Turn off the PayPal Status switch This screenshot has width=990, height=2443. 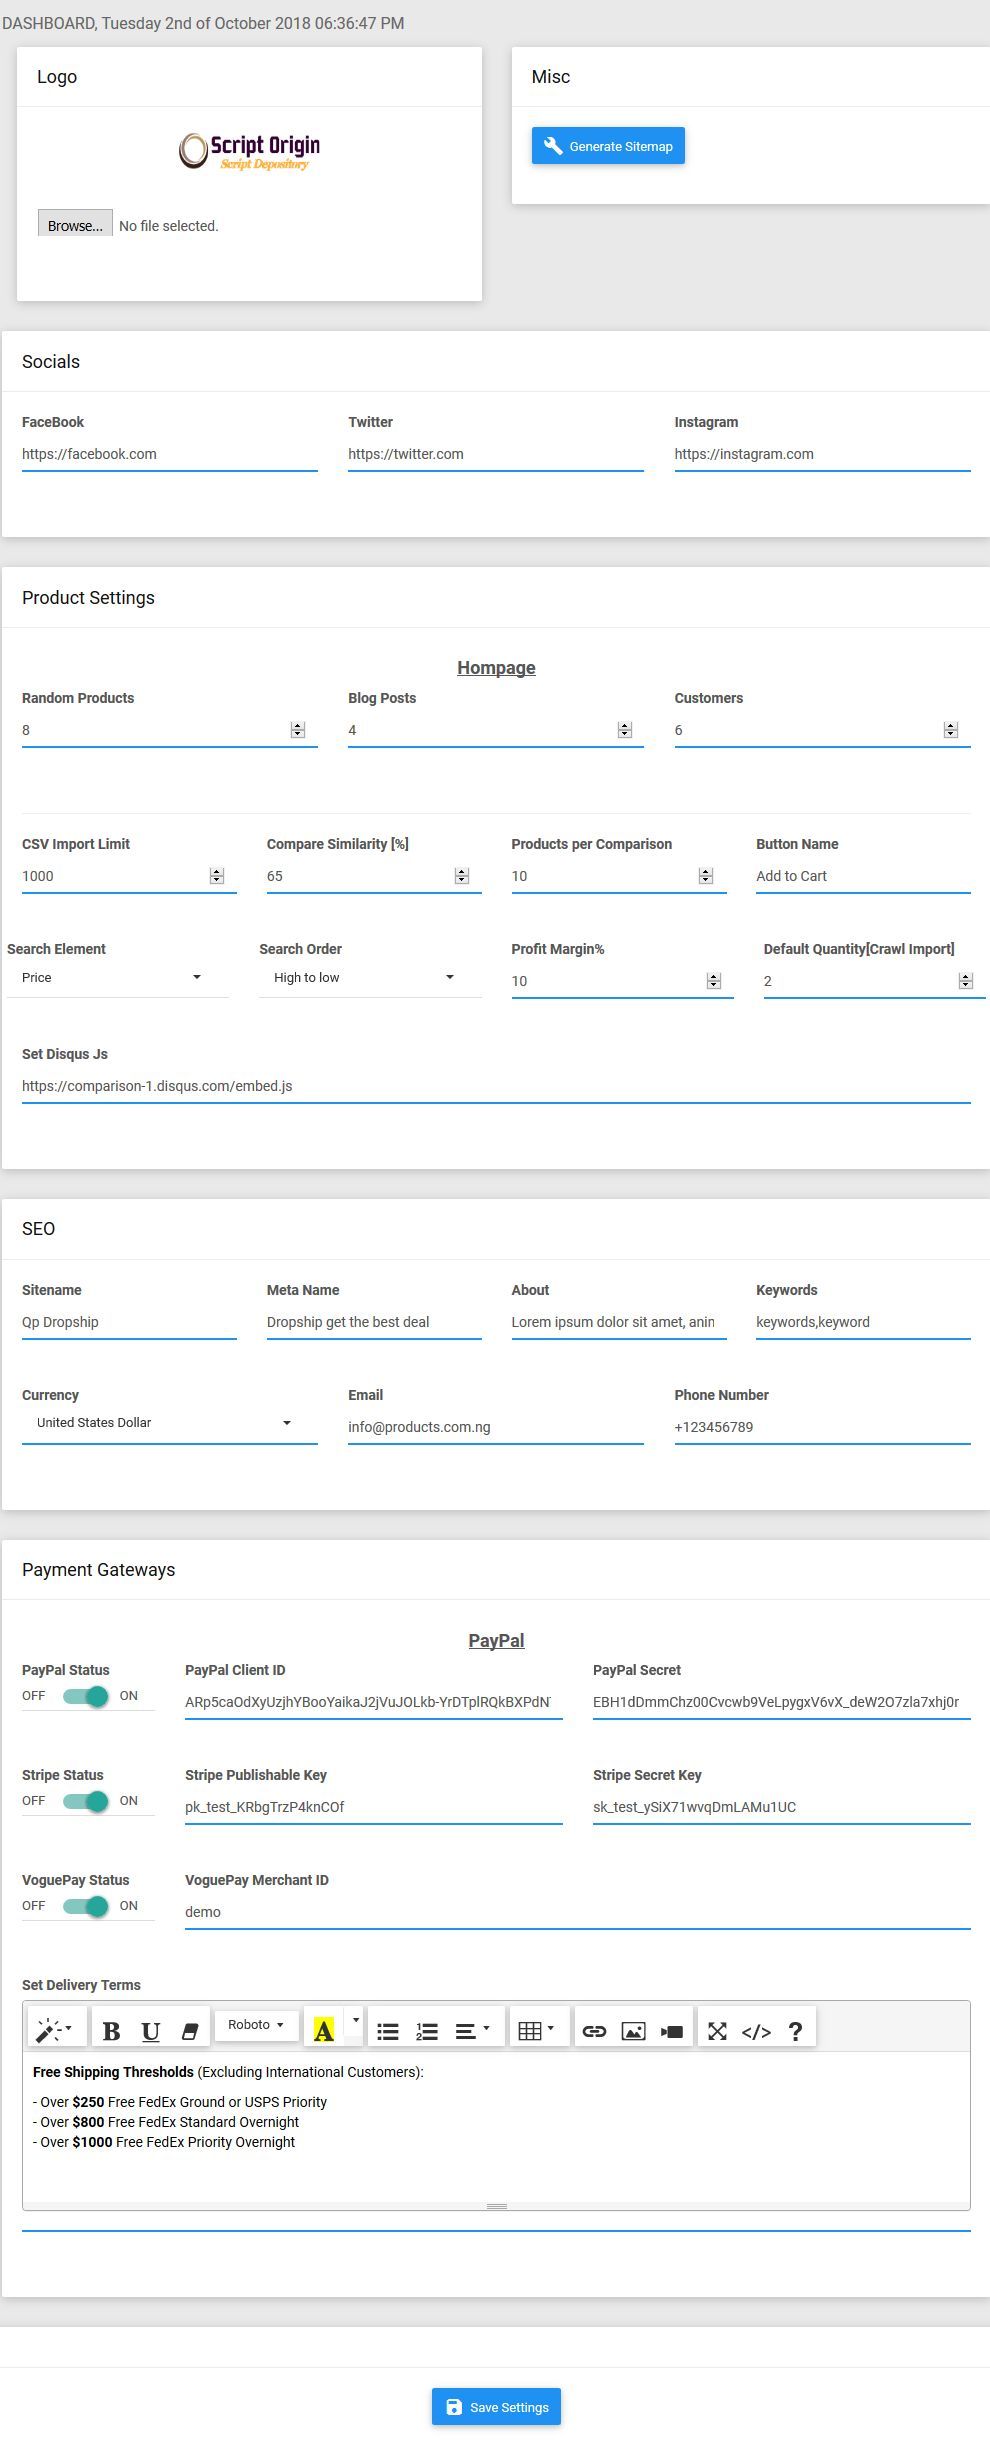(86, 1696)
